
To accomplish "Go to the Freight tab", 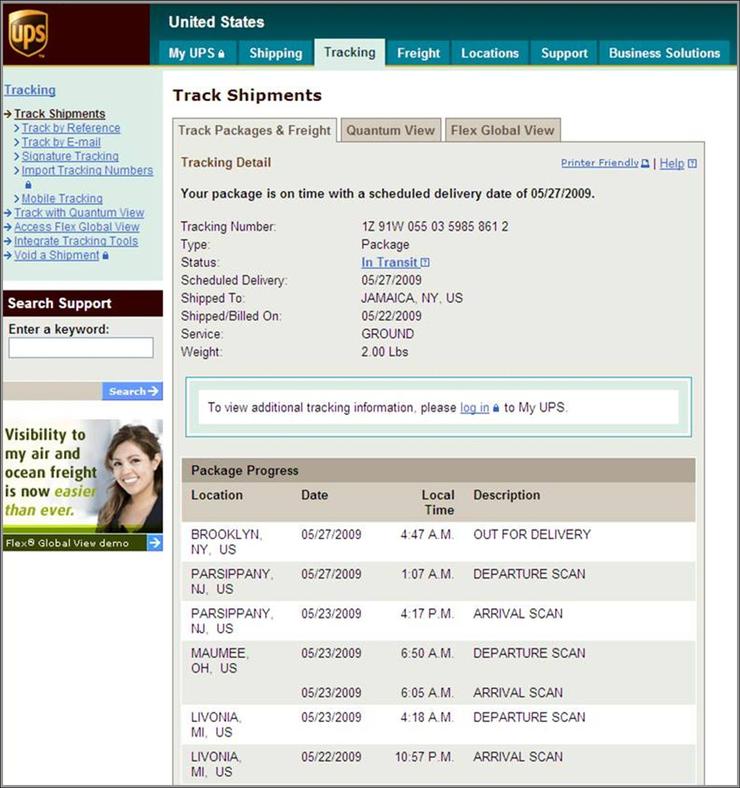I will point(418,53).
